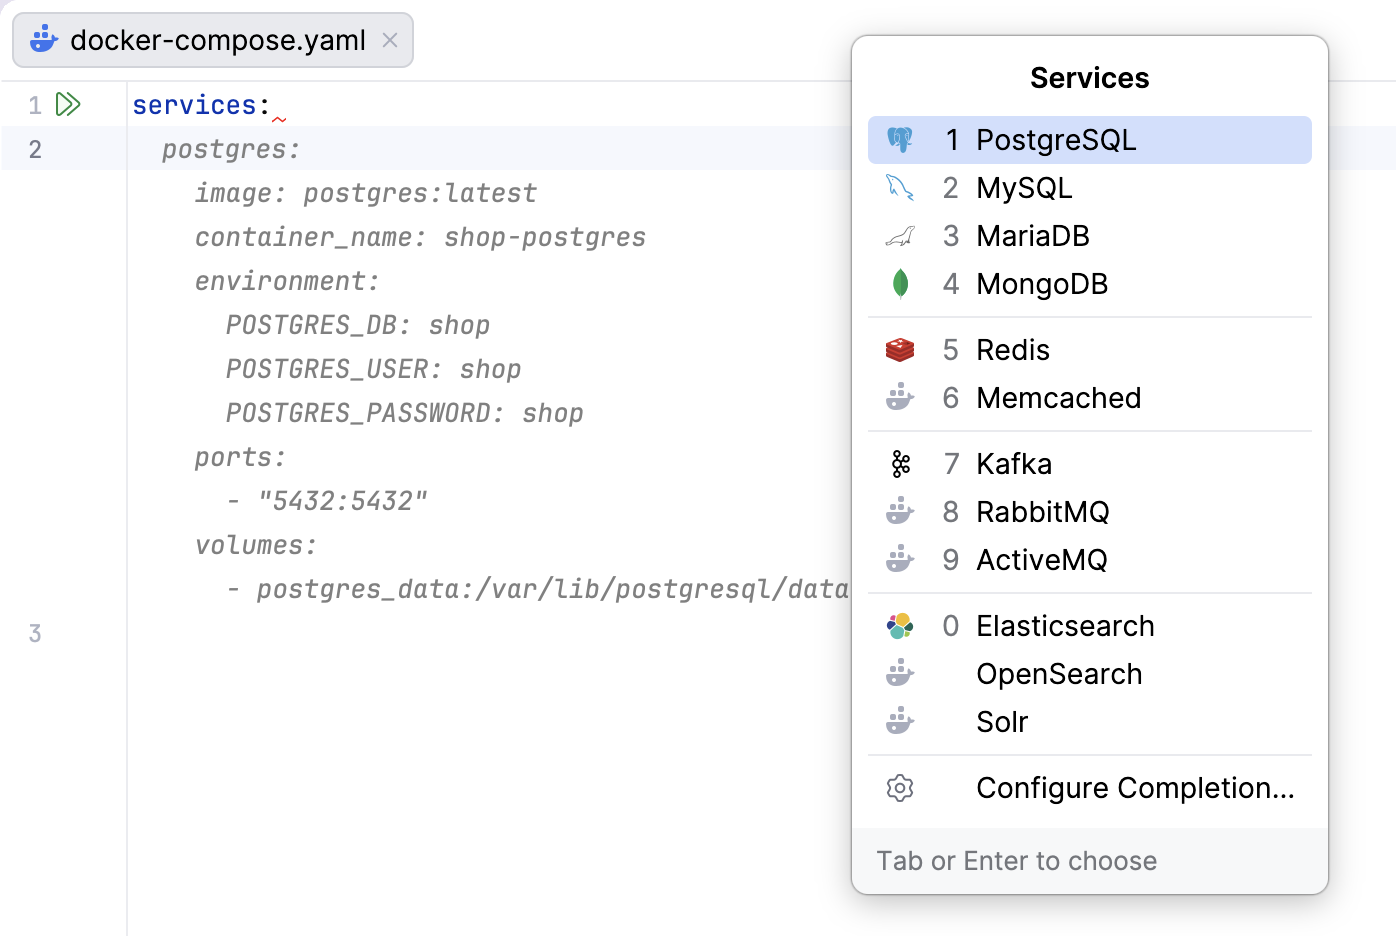
Task: Click 'POSTGRES_PASSWORD: shop' line
Action: tap(404, 413)
